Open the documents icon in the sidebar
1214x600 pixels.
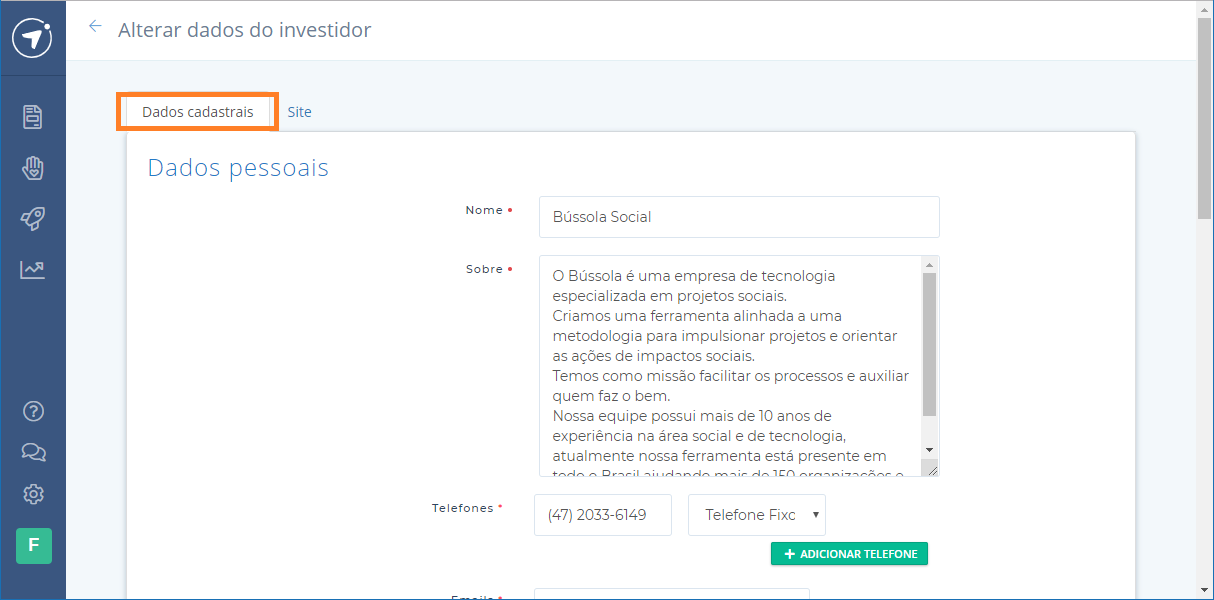(x=33, y=116)
